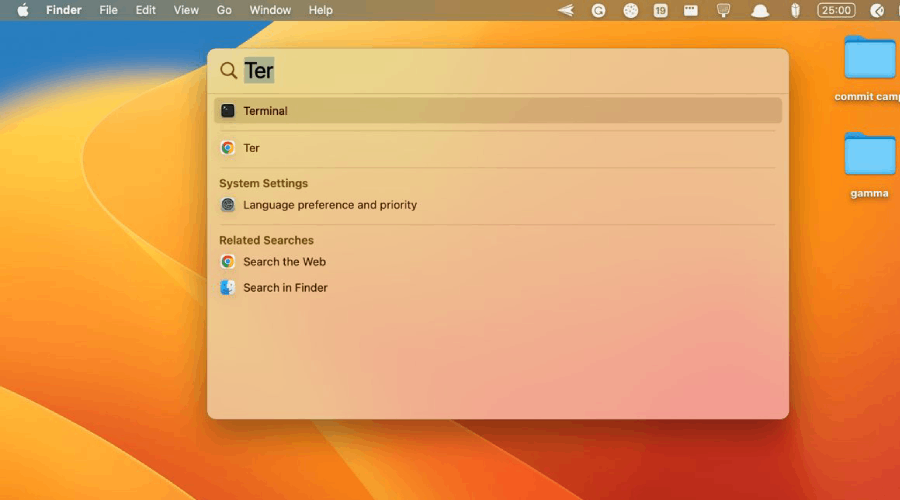
Task: Click into the Spotlight search field
Action: pos(500,71)
